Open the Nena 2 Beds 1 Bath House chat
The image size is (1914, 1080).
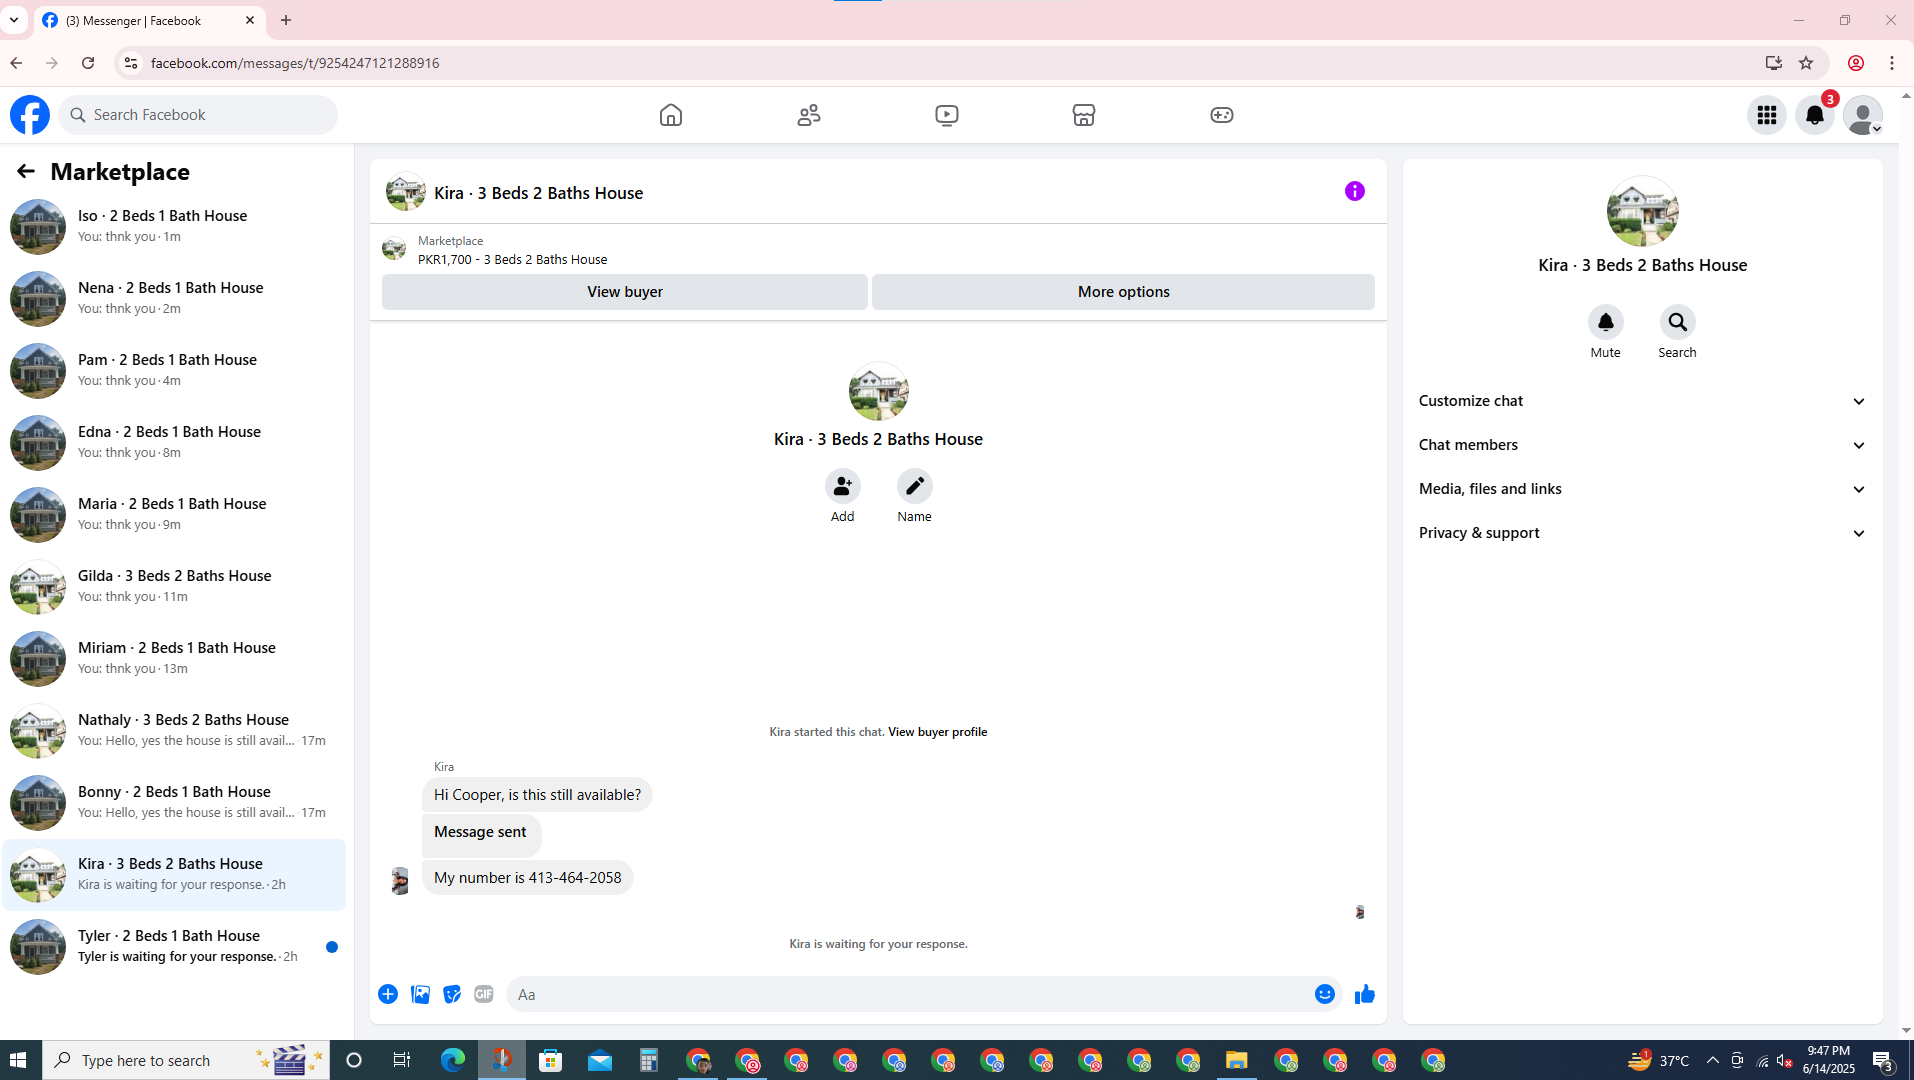(x=174, y=298)
